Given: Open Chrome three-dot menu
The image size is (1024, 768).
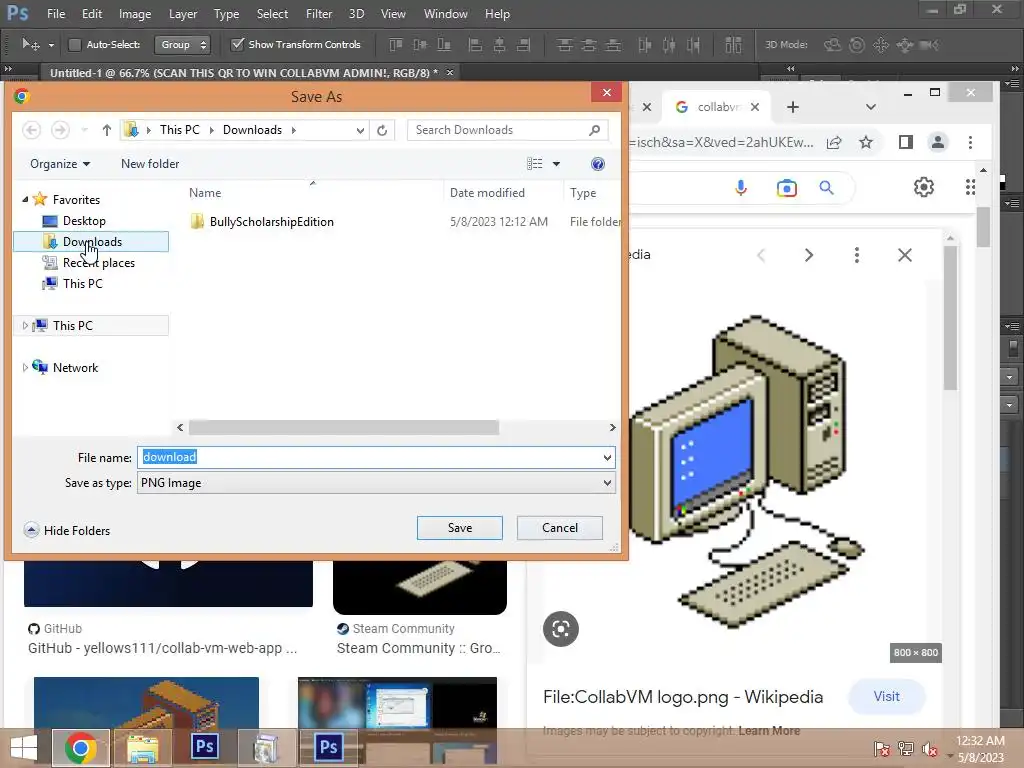Looking at the screenshot, I should (x=970, y=142).
